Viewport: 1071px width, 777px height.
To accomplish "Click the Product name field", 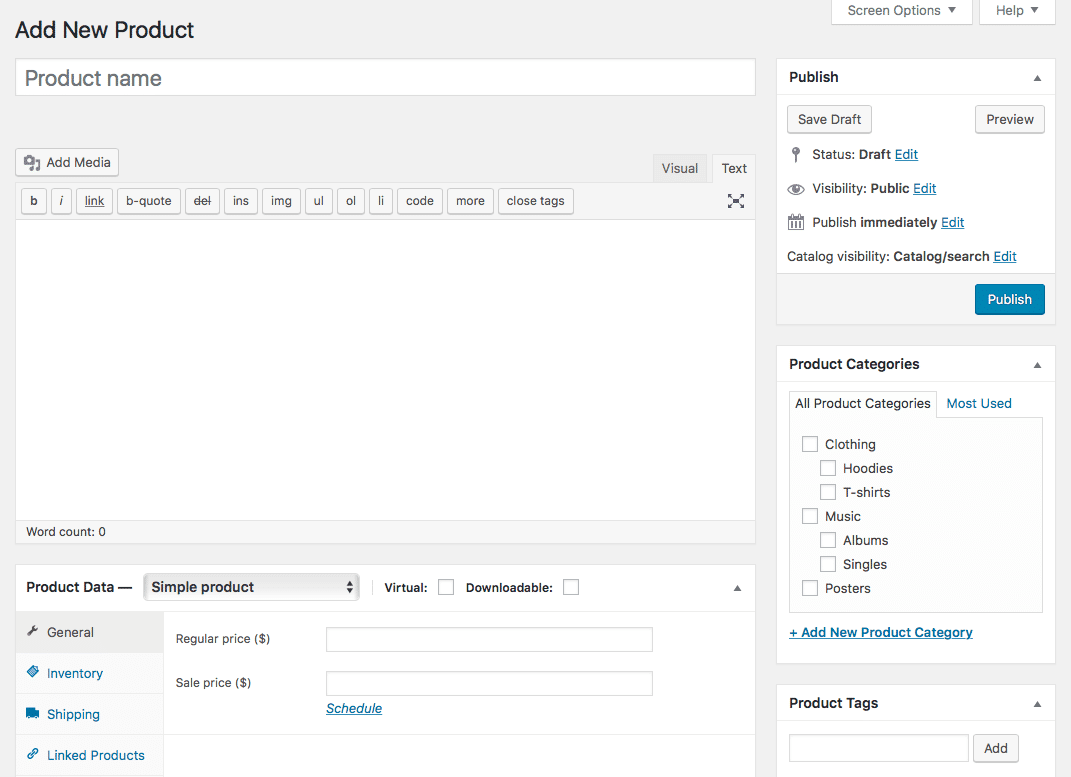I will click(385, 78).
